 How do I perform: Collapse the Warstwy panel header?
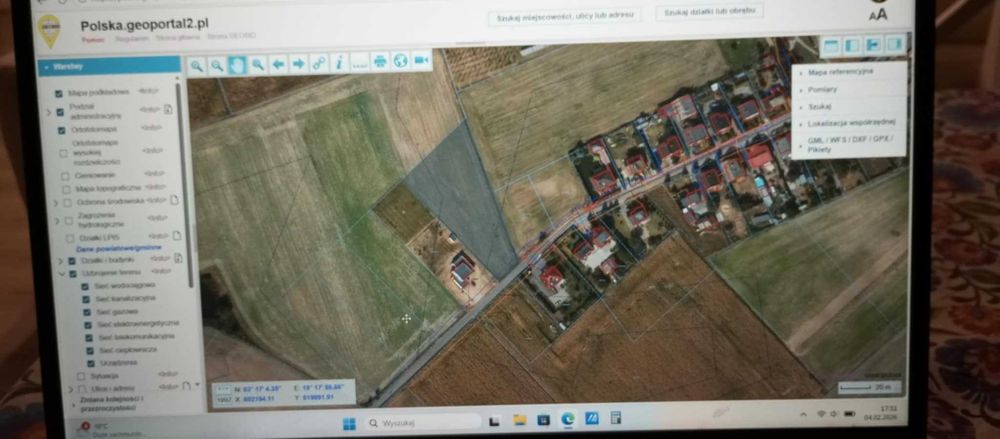click(x=109, y=66)
